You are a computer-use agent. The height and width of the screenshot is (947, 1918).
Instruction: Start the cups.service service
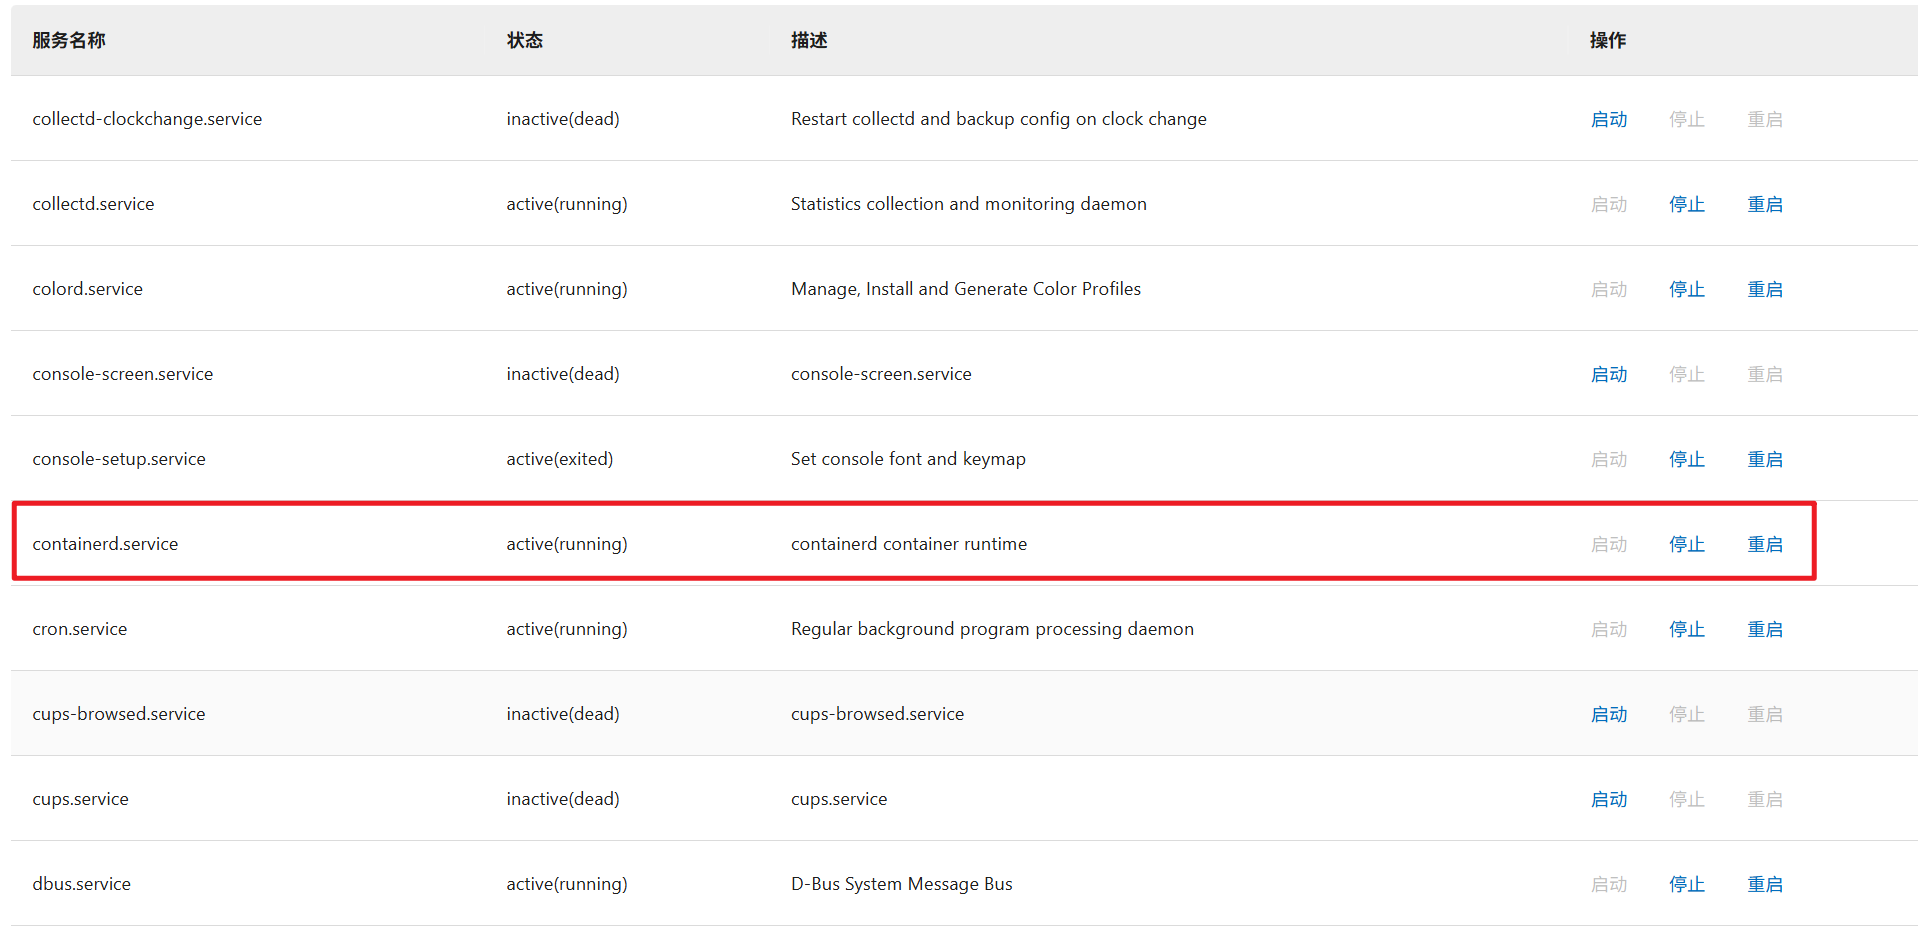pos(1609,799)
